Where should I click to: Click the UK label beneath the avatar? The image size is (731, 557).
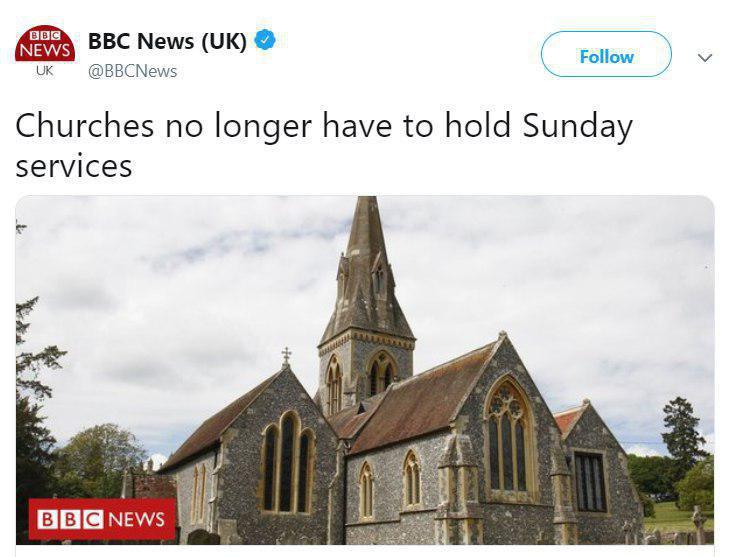[45, 71]
